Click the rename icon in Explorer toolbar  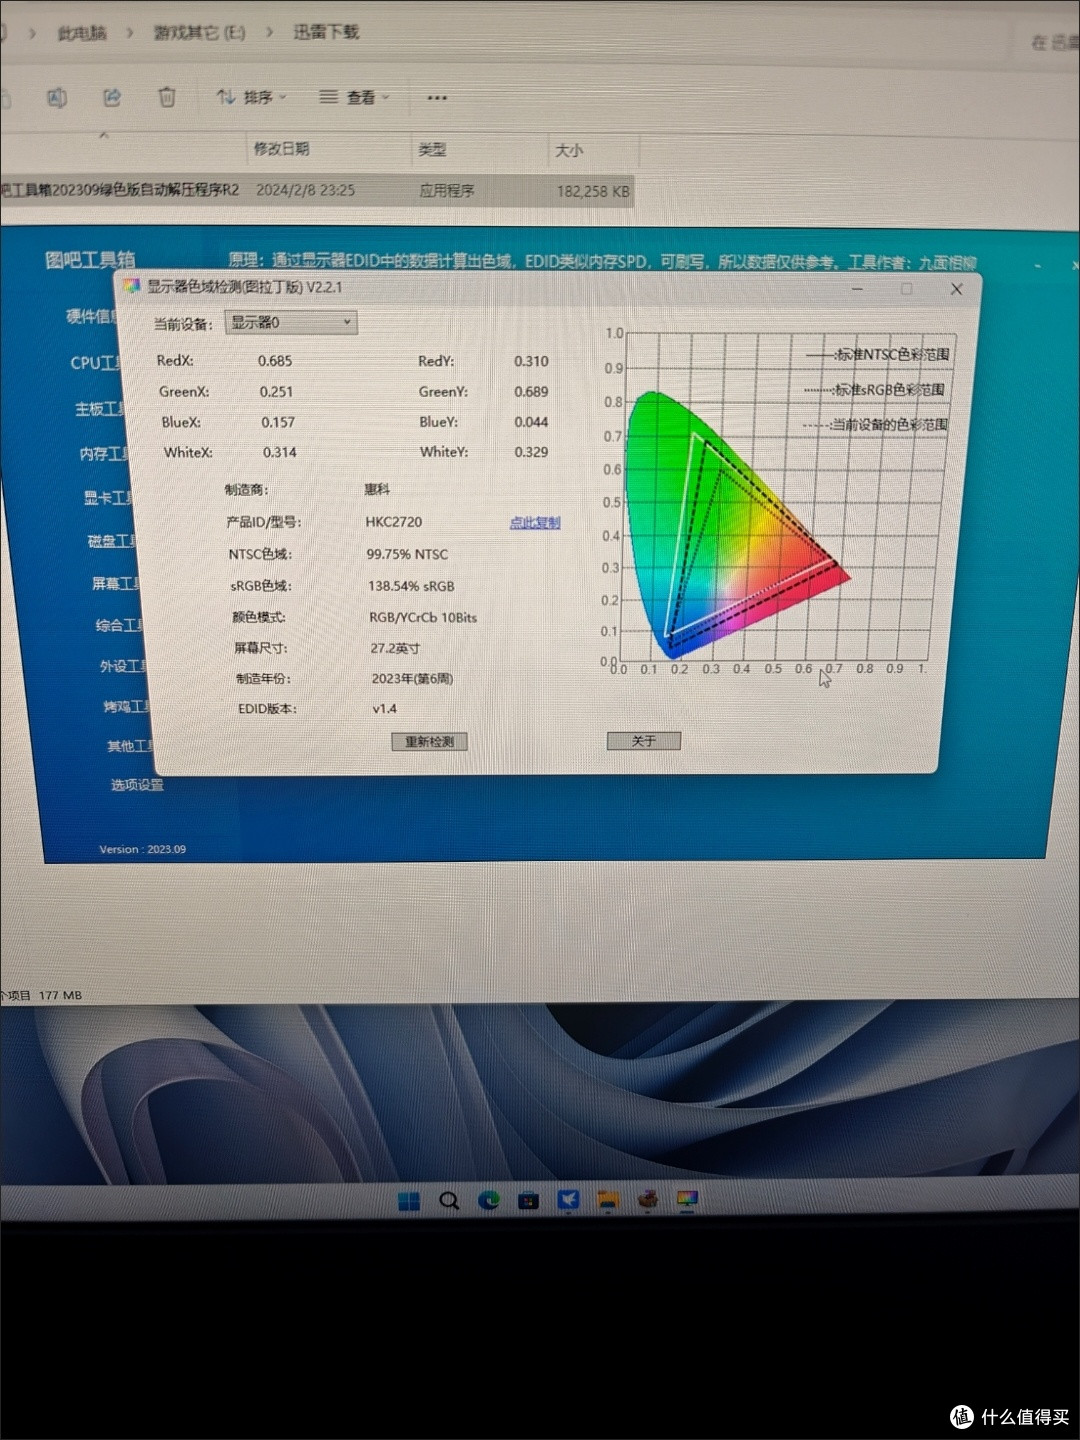click(57, 97)
